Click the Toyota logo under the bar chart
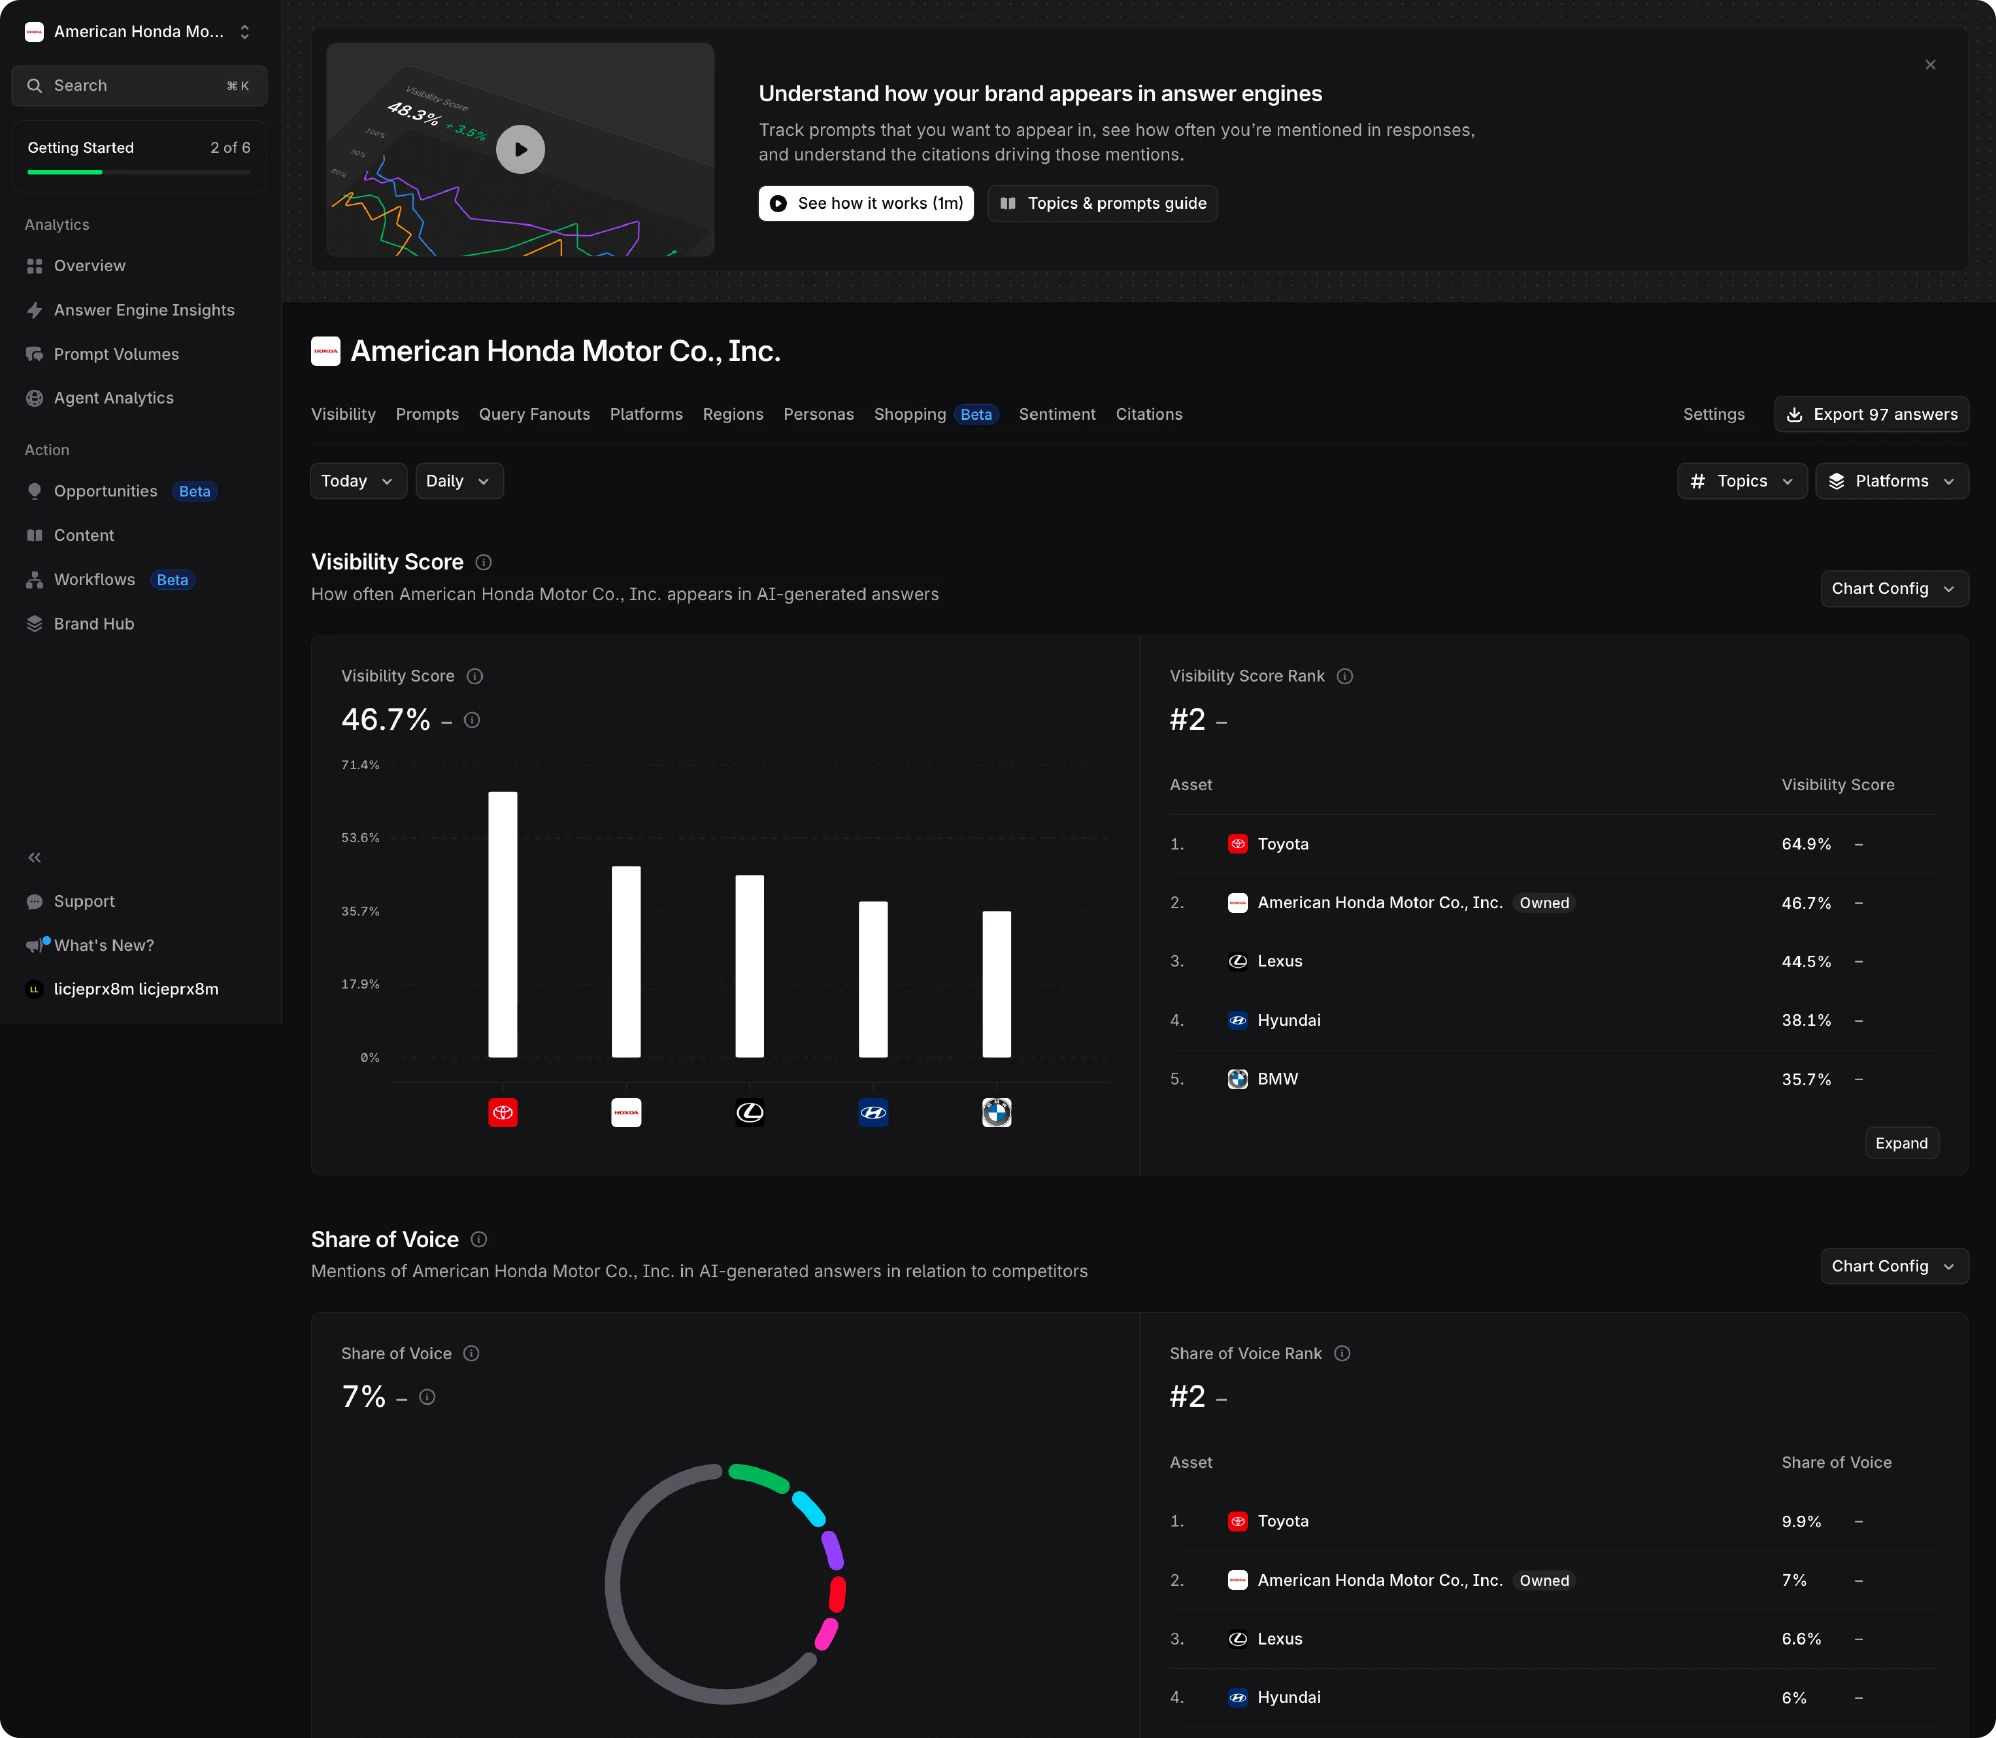The width and height of the screenshot is (1996, 1738). 503,1112
